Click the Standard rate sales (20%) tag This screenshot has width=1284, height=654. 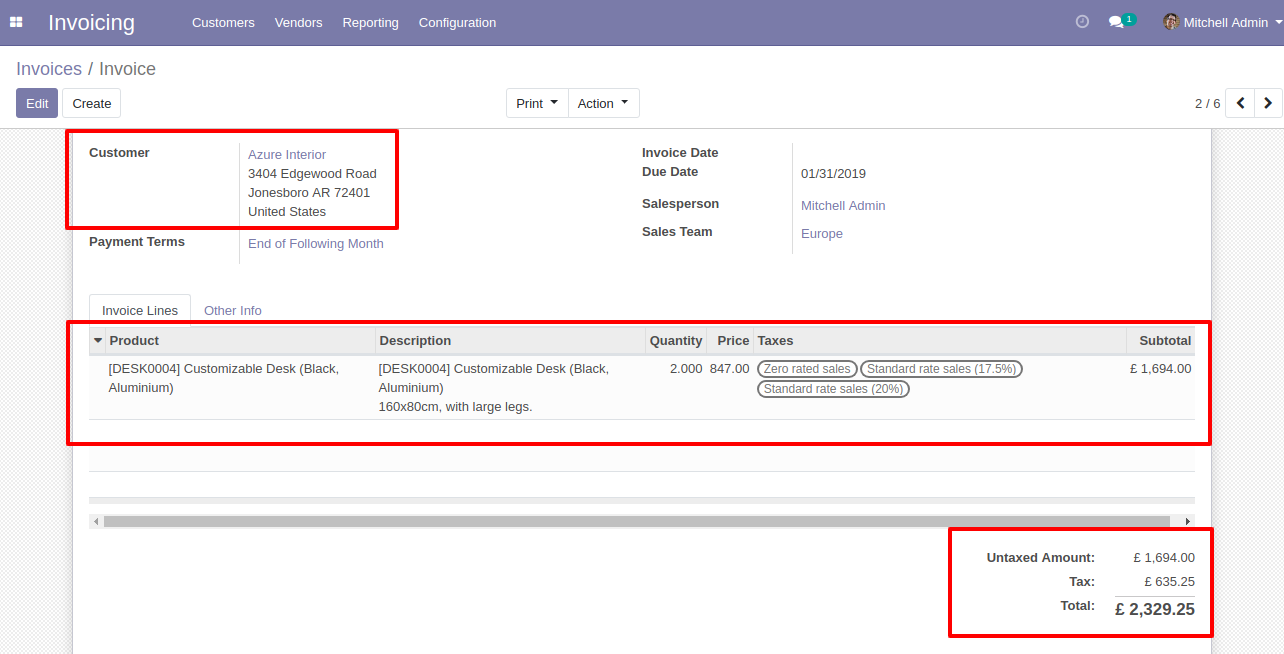point(833,389)
